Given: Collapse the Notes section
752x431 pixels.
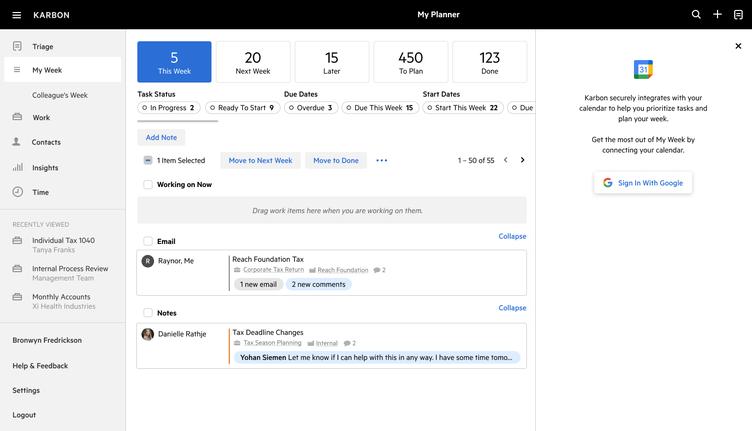Looking at the screenshot, I should pyautogui.click(x=512, y=307).
